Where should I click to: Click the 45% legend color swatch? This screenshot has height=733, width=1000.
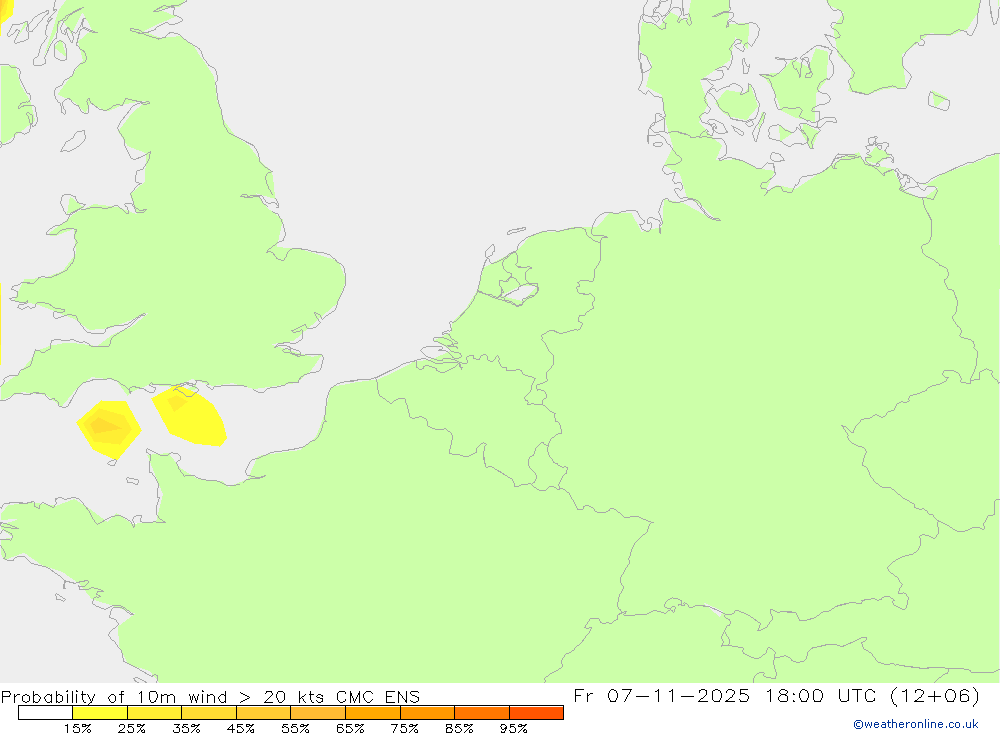pyautogui.click(x=263, y=712)
